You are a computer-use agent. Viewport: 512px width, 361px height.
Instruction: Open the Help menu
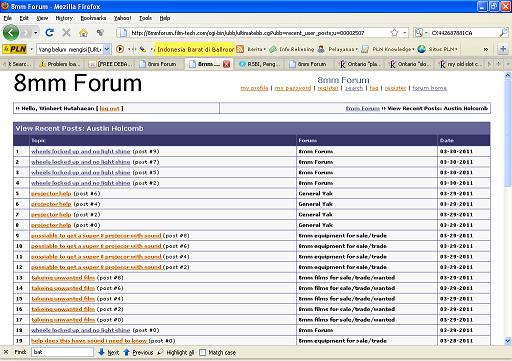pos(165,18)
